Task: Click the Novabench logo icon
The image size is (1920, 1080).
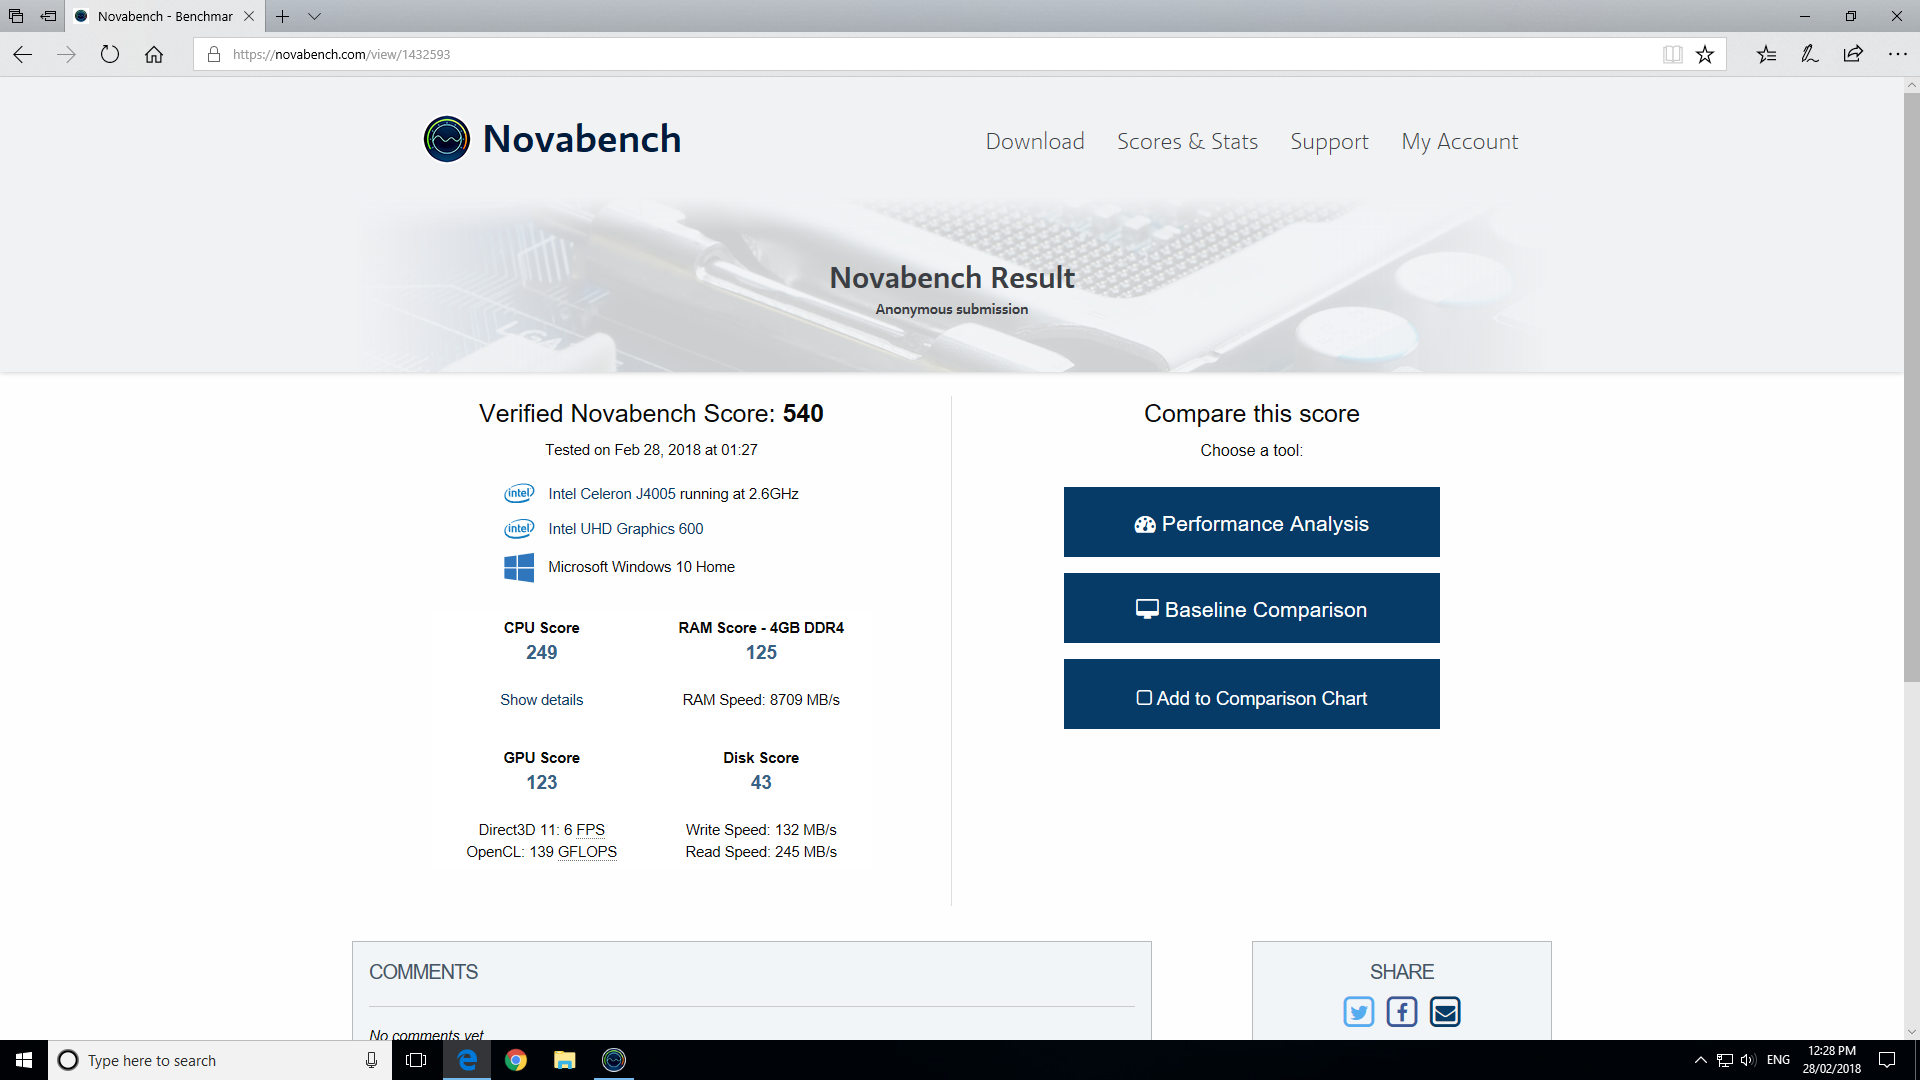Action: pos(447,139)
